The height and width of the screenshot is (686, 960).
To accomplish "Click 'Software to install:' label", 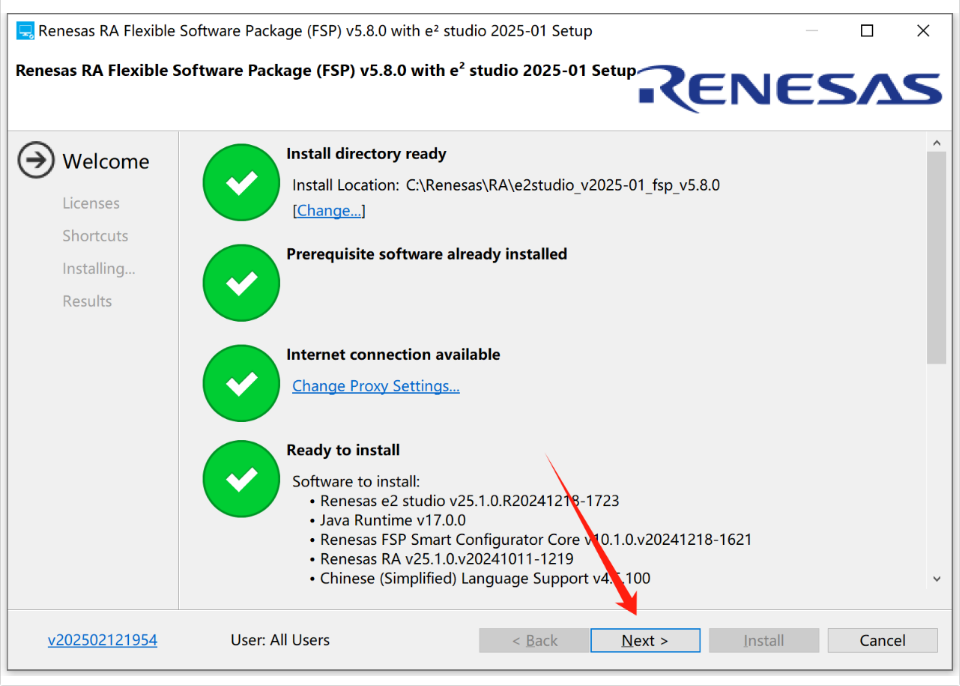I will (x=356, y=481).
